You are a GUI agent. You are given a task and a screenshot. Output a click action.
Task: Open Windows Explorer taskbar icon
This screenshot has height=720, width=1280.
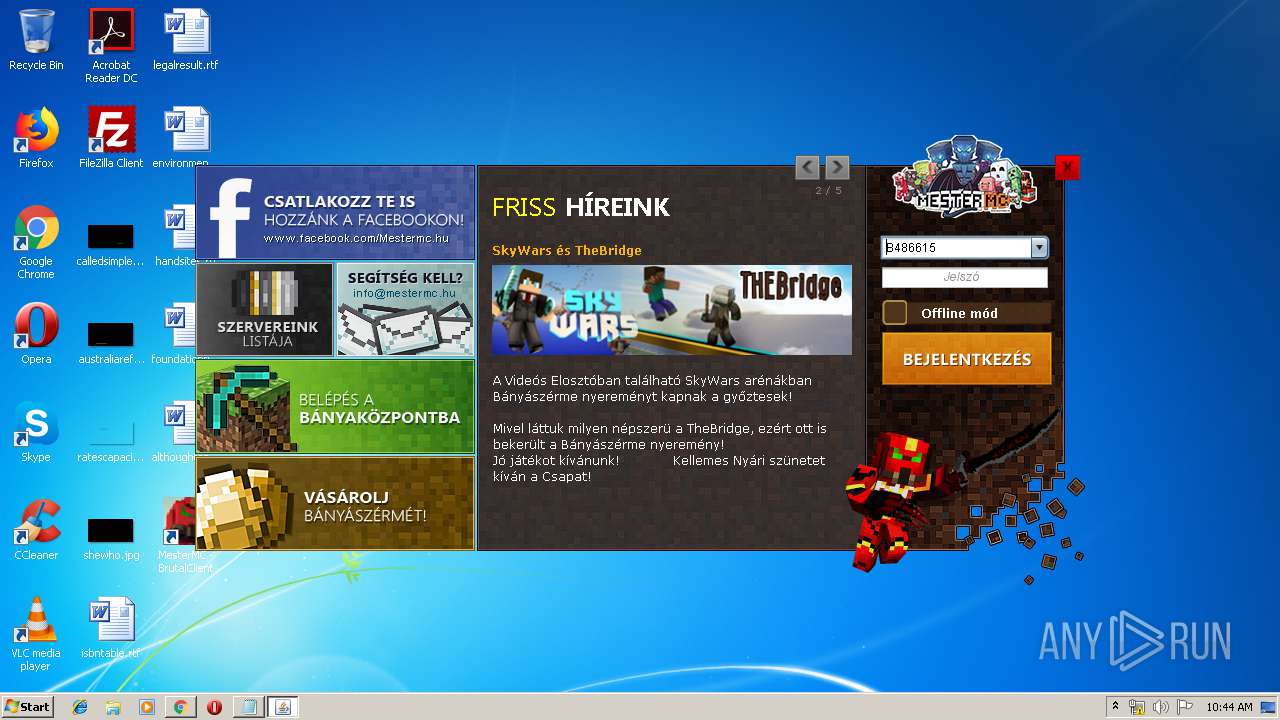(x=113, y=707)
